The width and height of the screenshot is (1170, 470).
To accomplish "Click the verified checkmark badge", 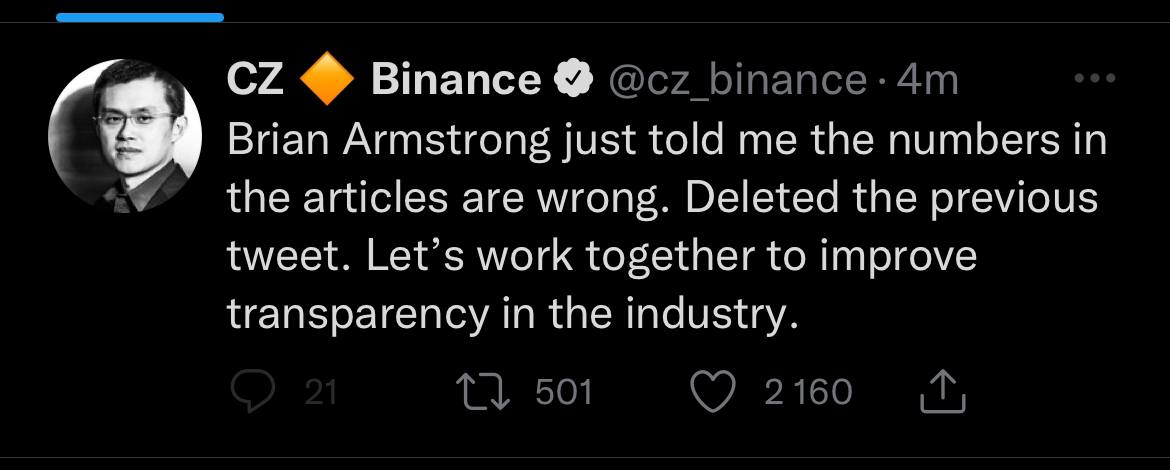I will coord(573,78).
